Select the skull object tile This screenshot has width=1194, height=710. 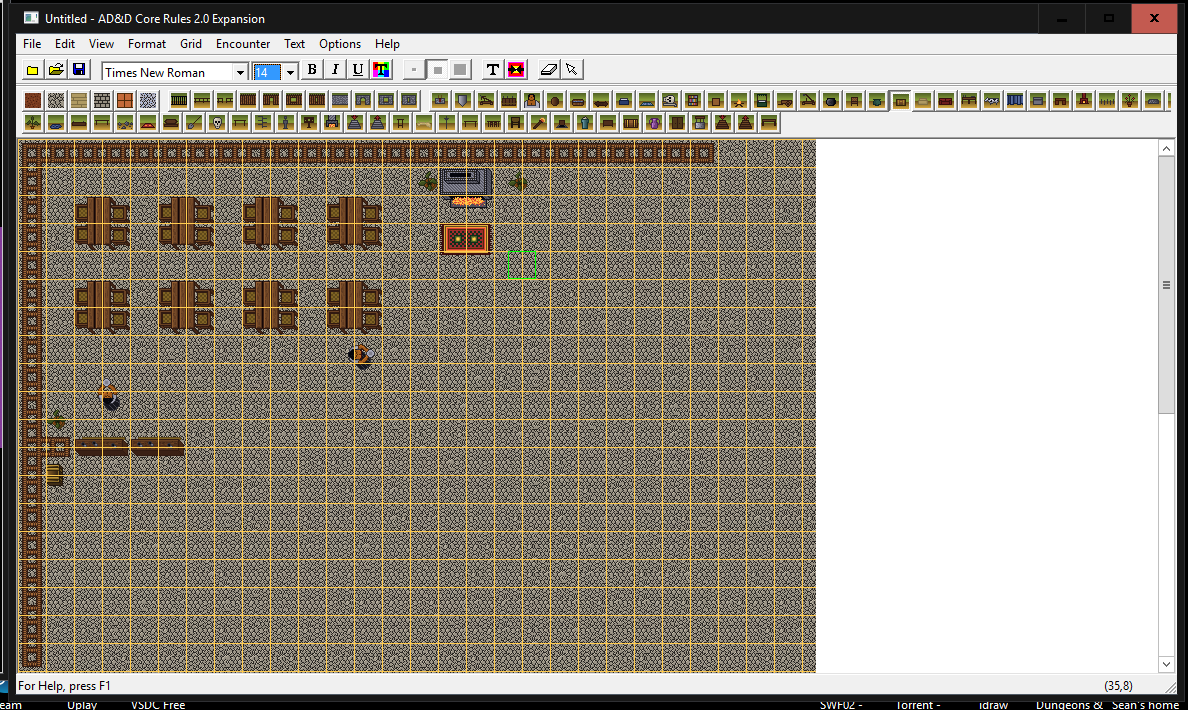click(217, 121)
